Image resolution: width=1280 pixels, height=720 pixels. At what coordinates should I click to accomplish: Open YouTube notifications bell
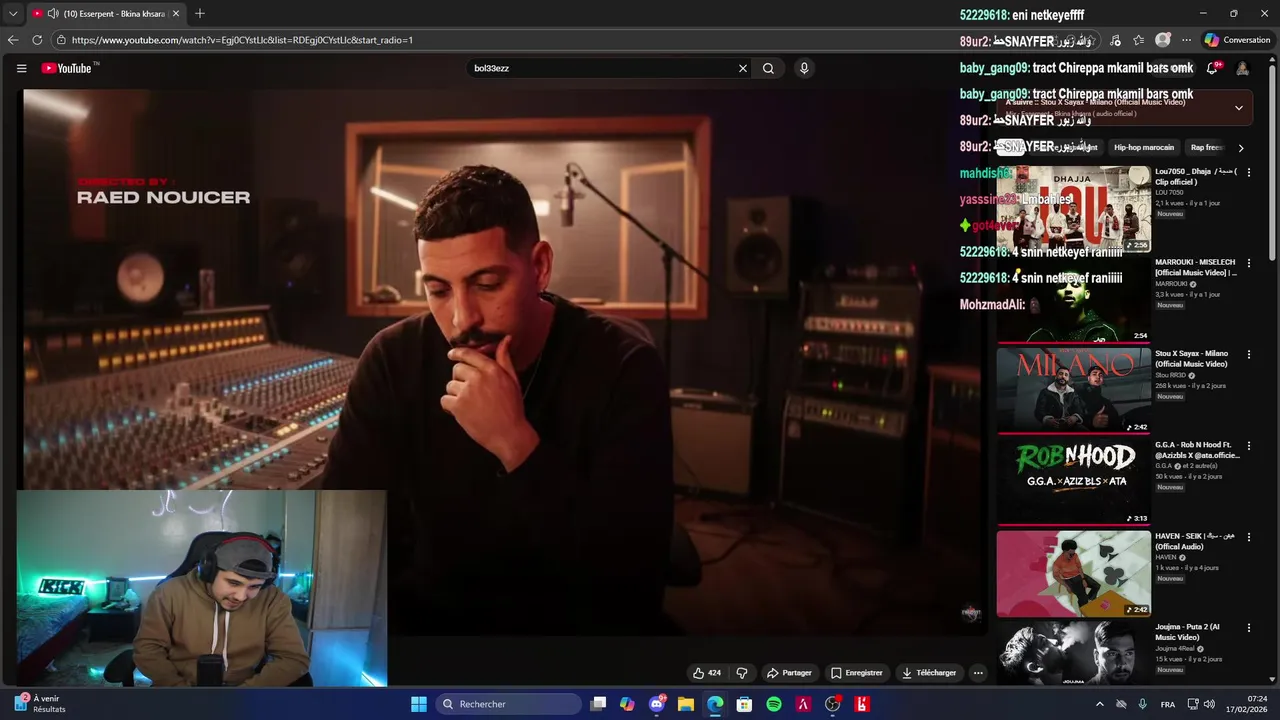pyautogui.click(x=1212, y=68)
